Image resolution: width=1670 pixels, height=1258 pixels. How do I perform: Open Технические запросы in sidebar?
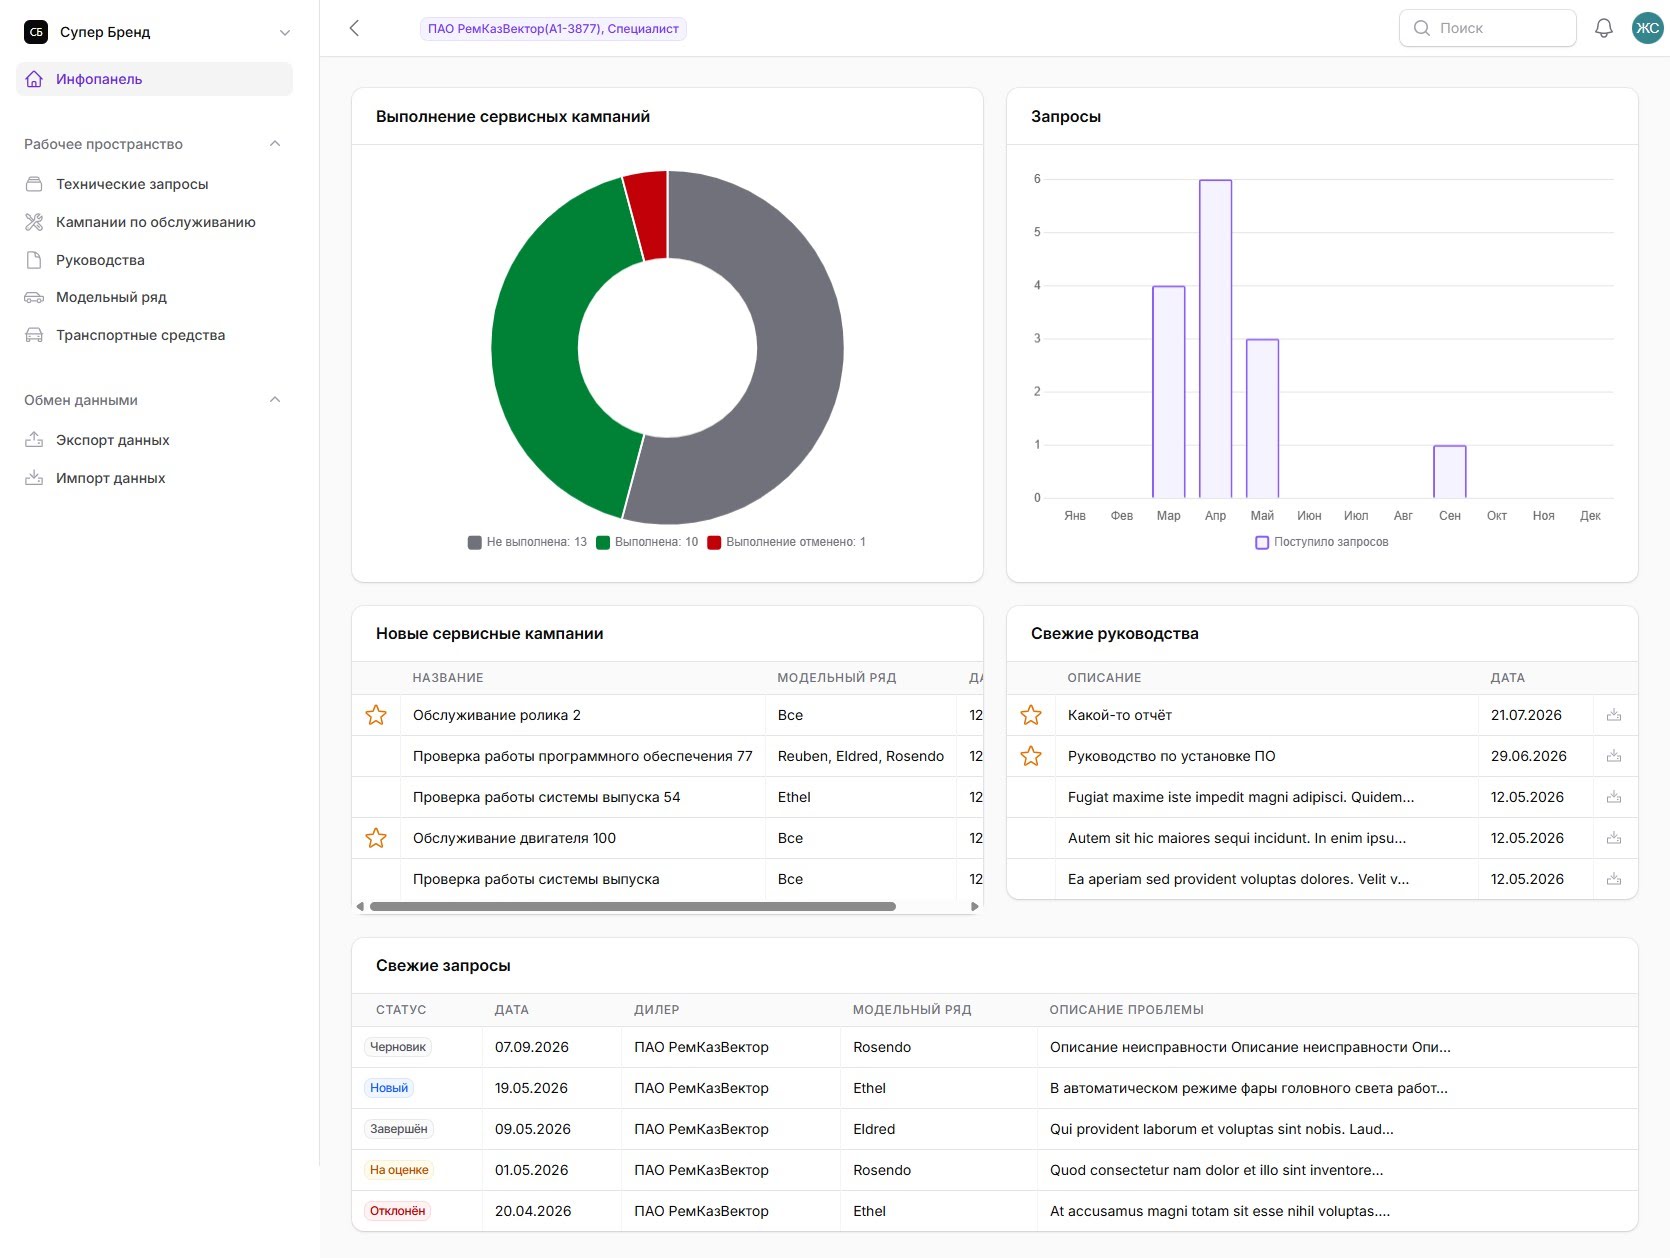tap(154, 184)
